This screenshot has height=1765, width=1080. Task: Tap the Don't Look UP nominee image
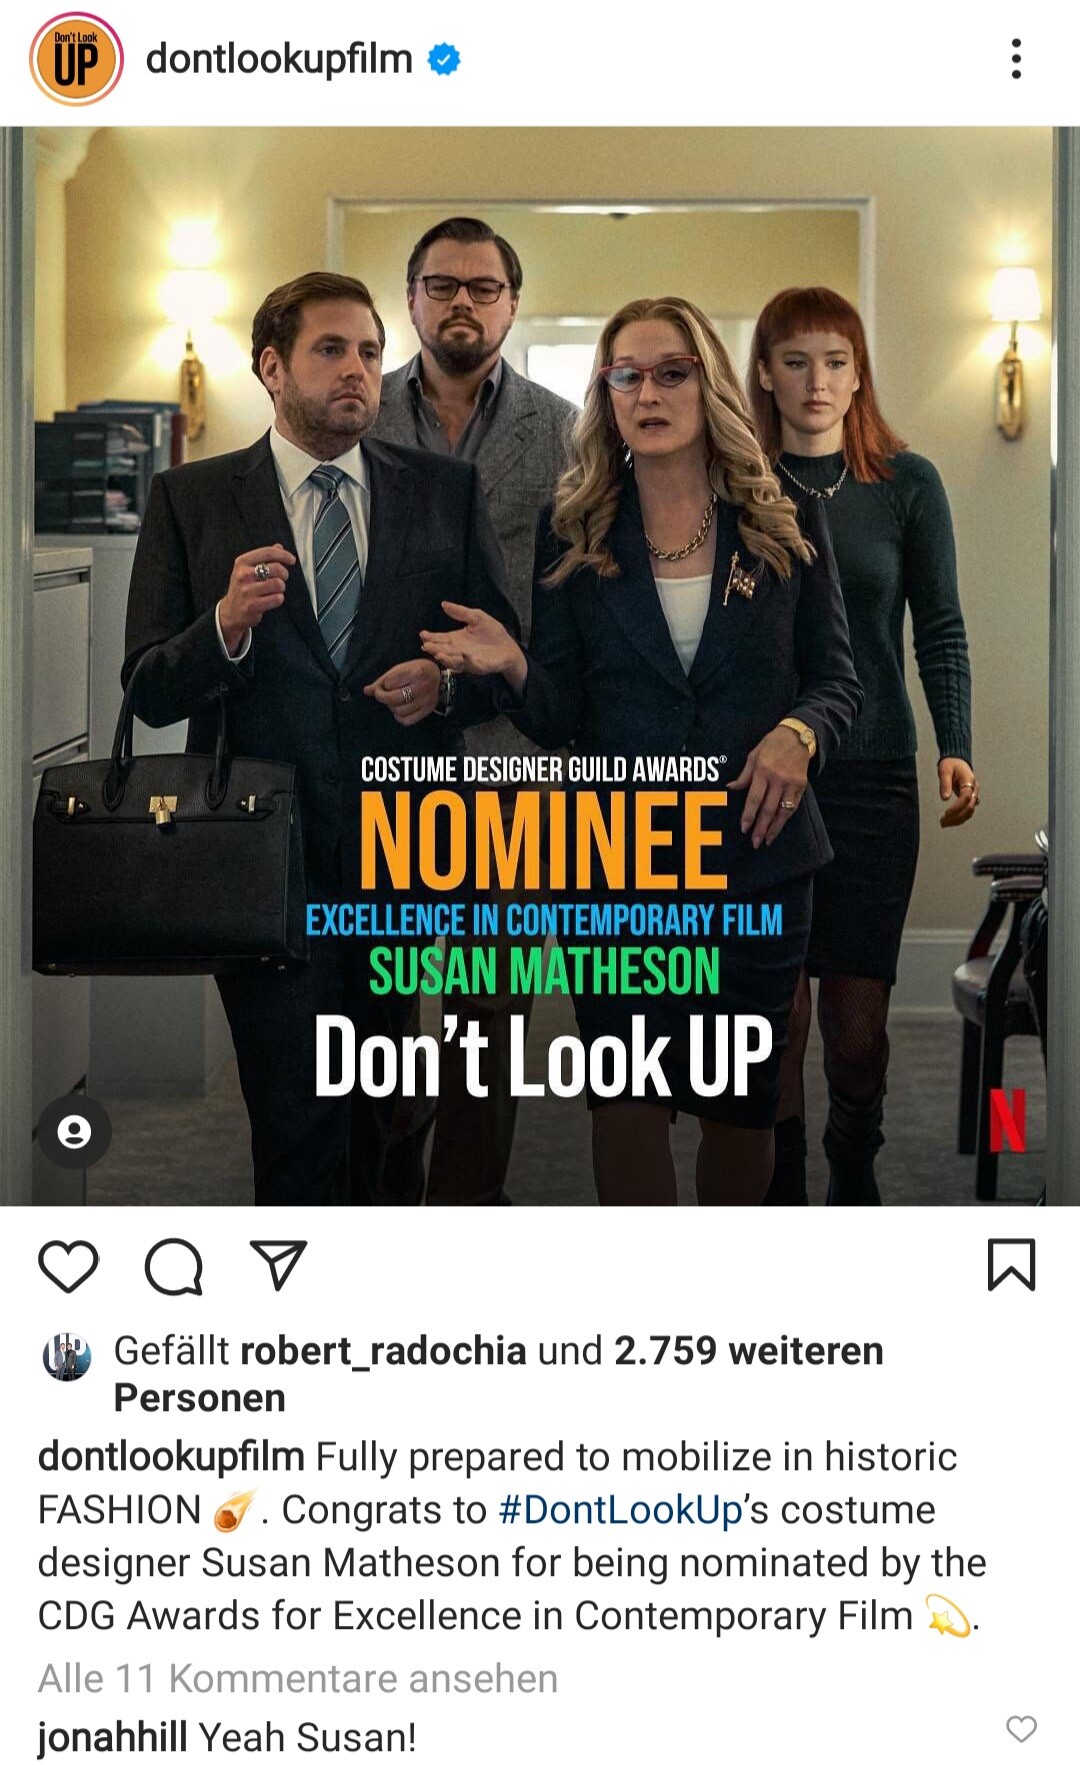(x=540, y=666)
